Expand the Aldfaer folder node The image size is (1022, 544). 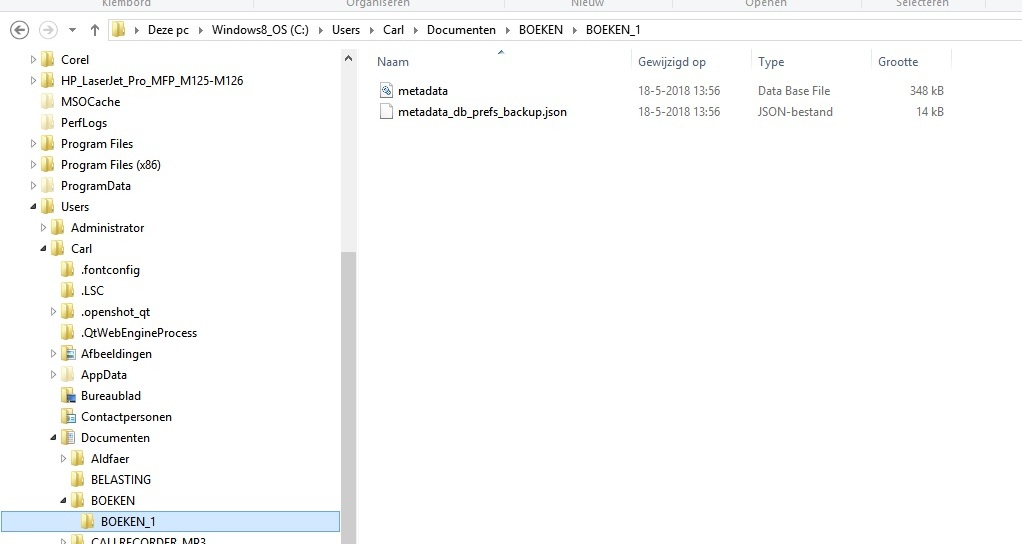(x=64, y=459)
